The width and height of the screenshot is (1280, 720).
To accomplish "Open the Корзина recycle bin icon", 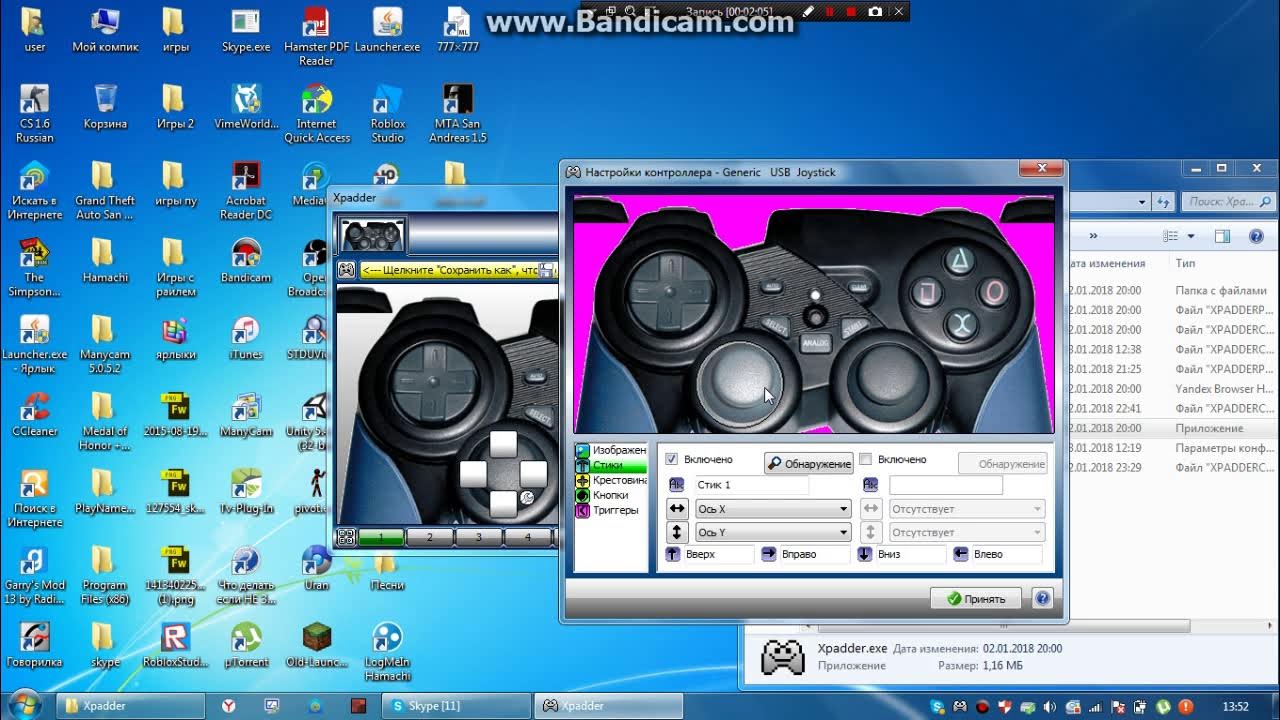I will (105, 108).
